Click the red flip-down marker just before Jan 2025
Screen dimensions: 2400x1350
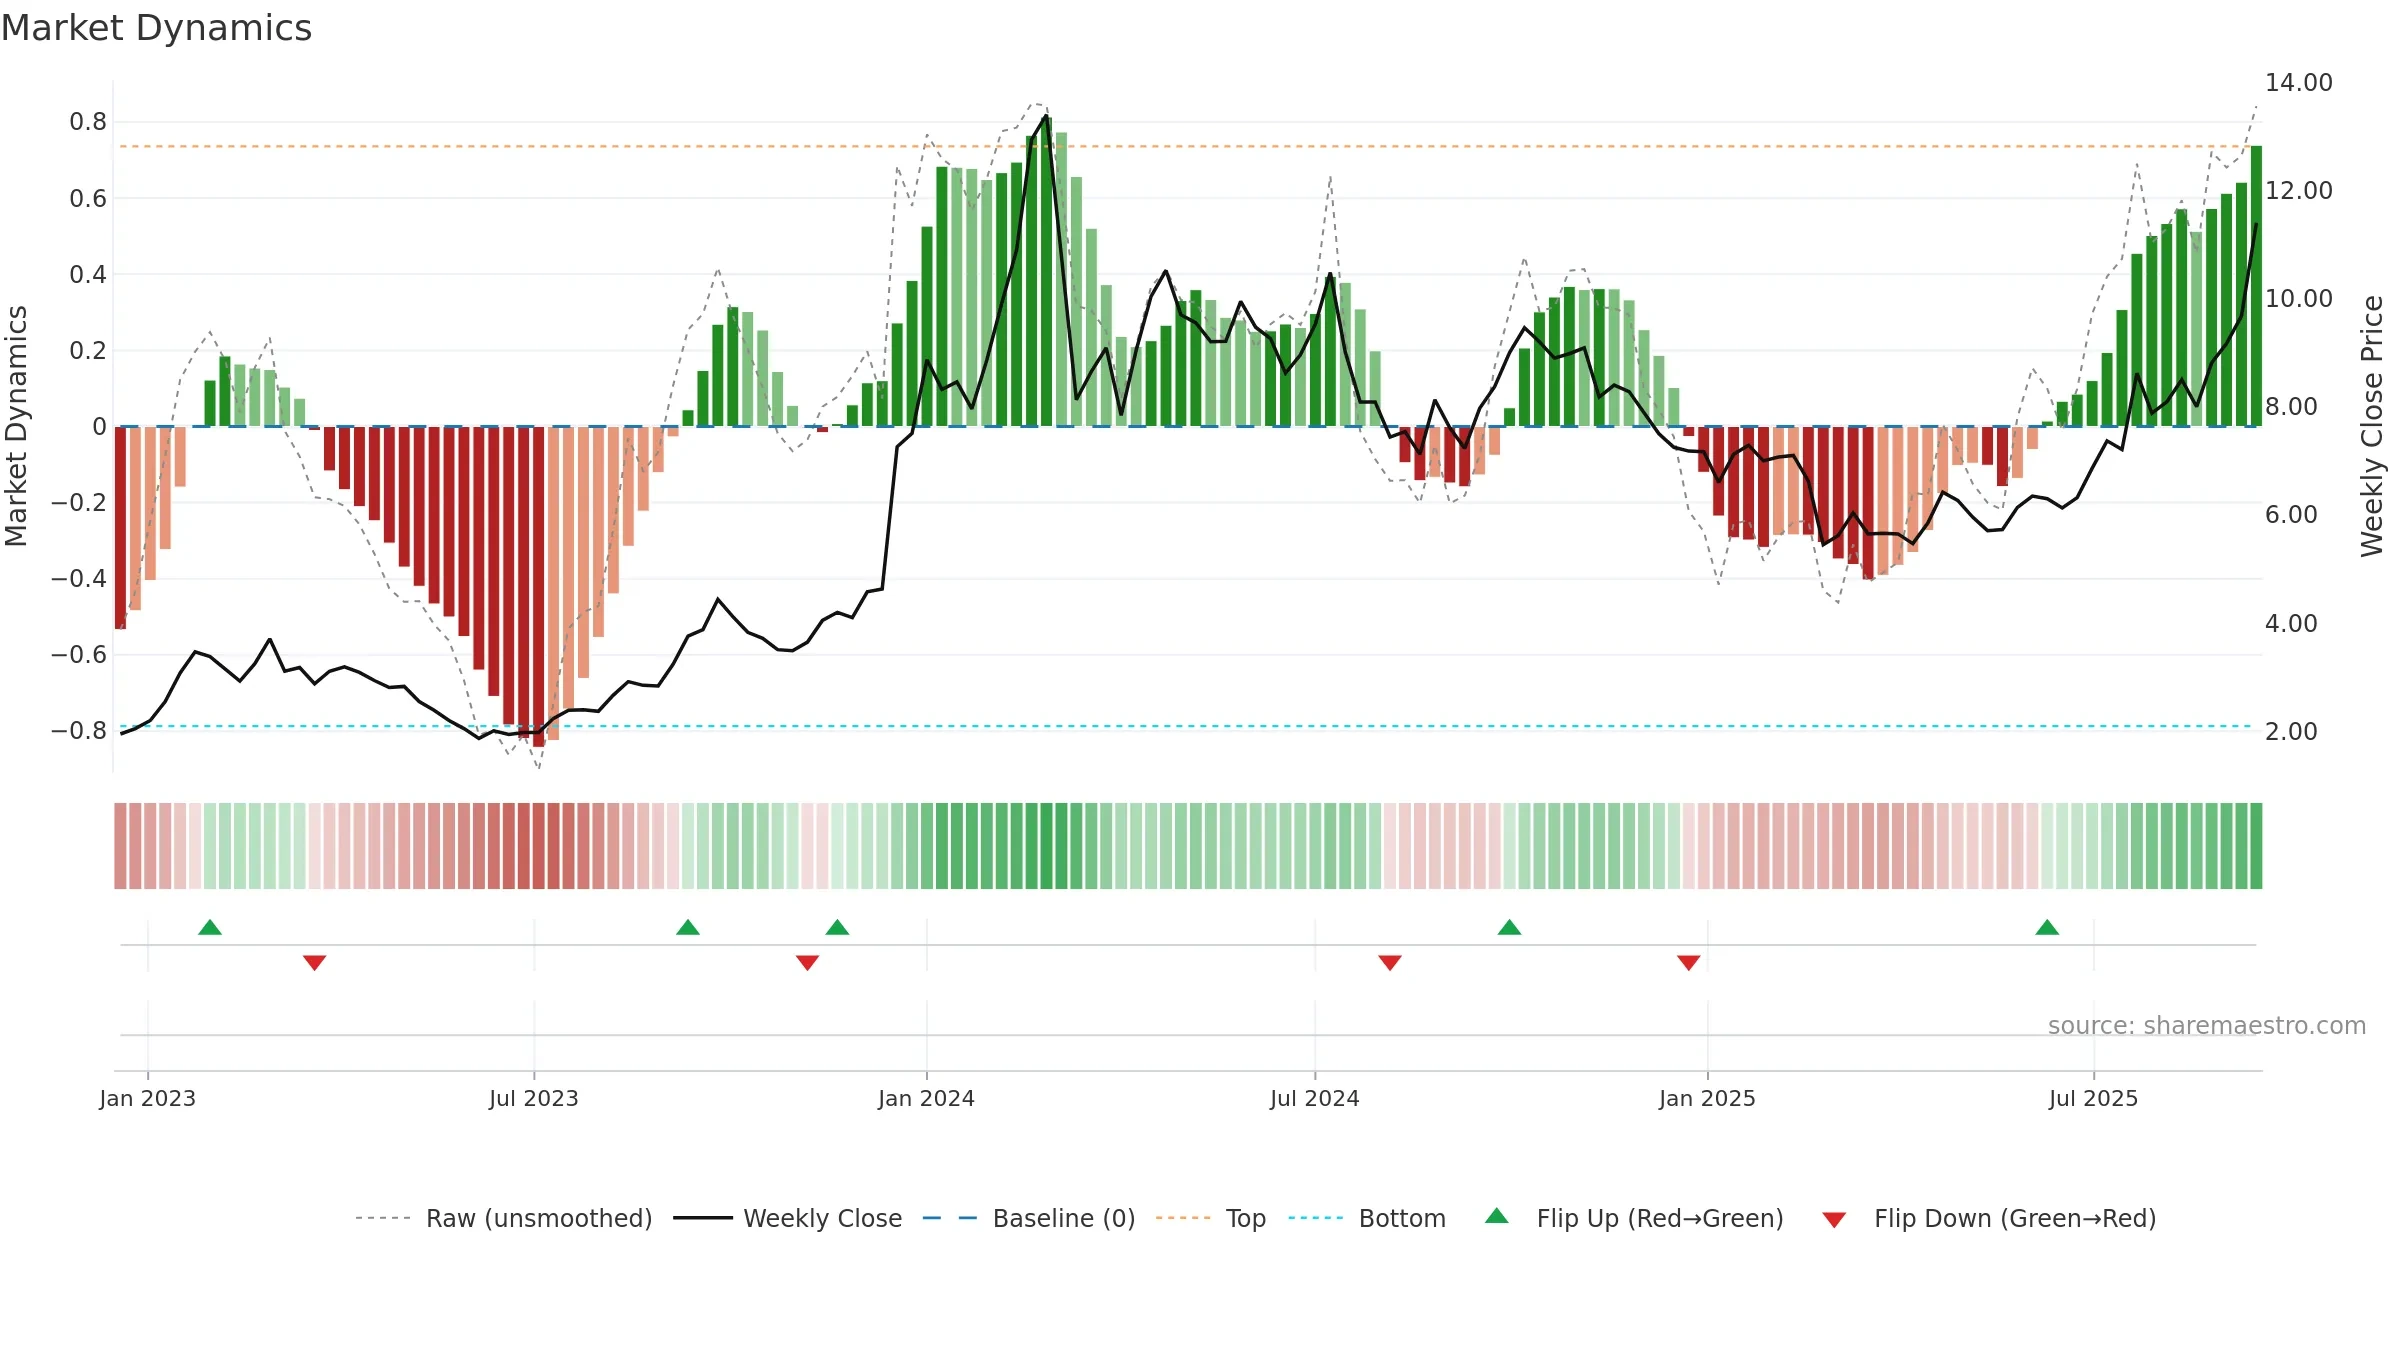point(1689,963)
